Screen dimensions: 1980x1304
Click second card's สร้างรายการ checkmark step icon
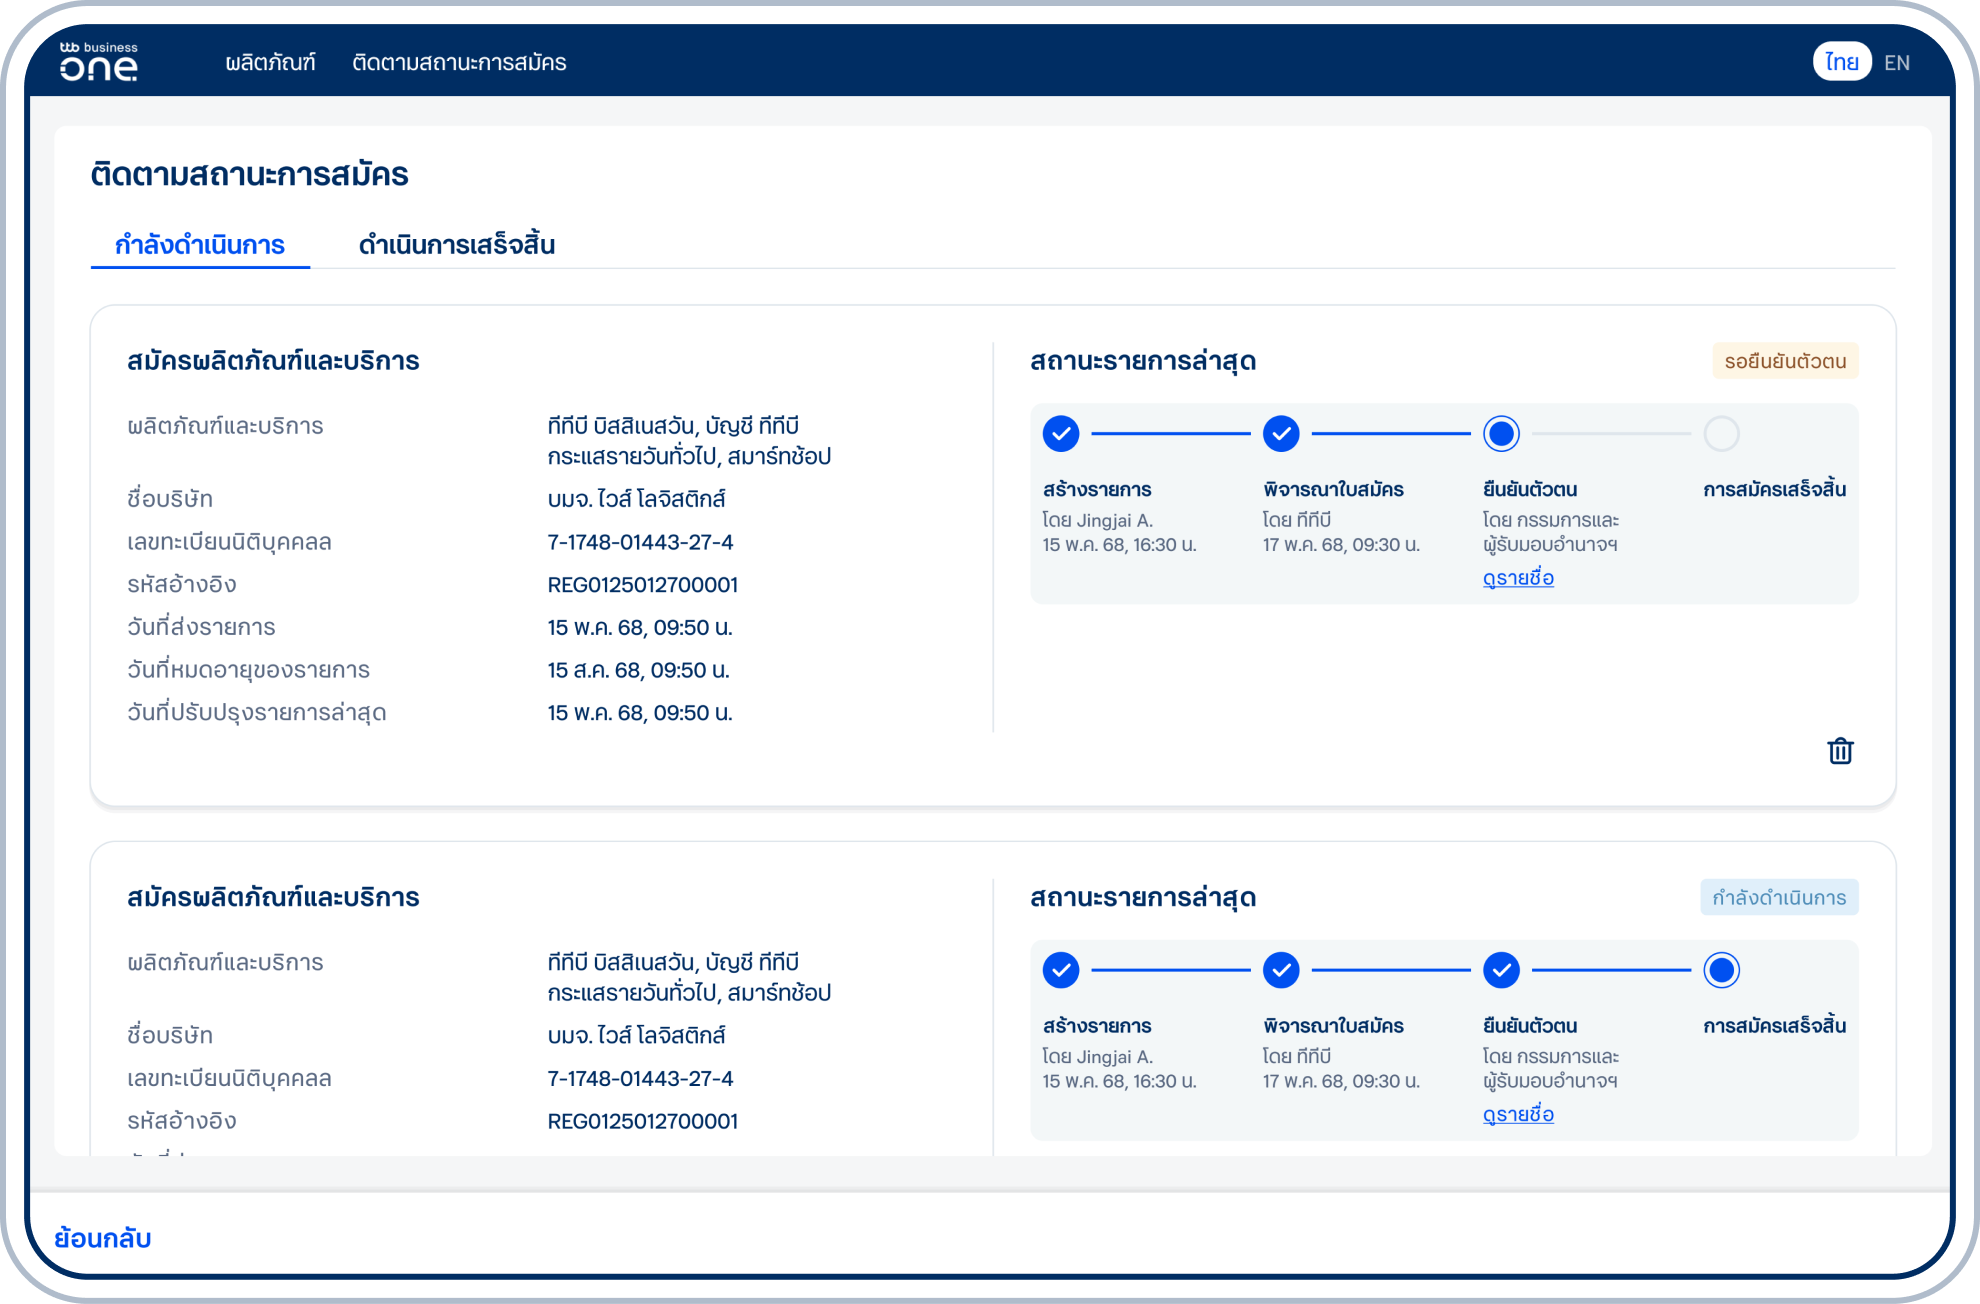(x=1061, y=970)
